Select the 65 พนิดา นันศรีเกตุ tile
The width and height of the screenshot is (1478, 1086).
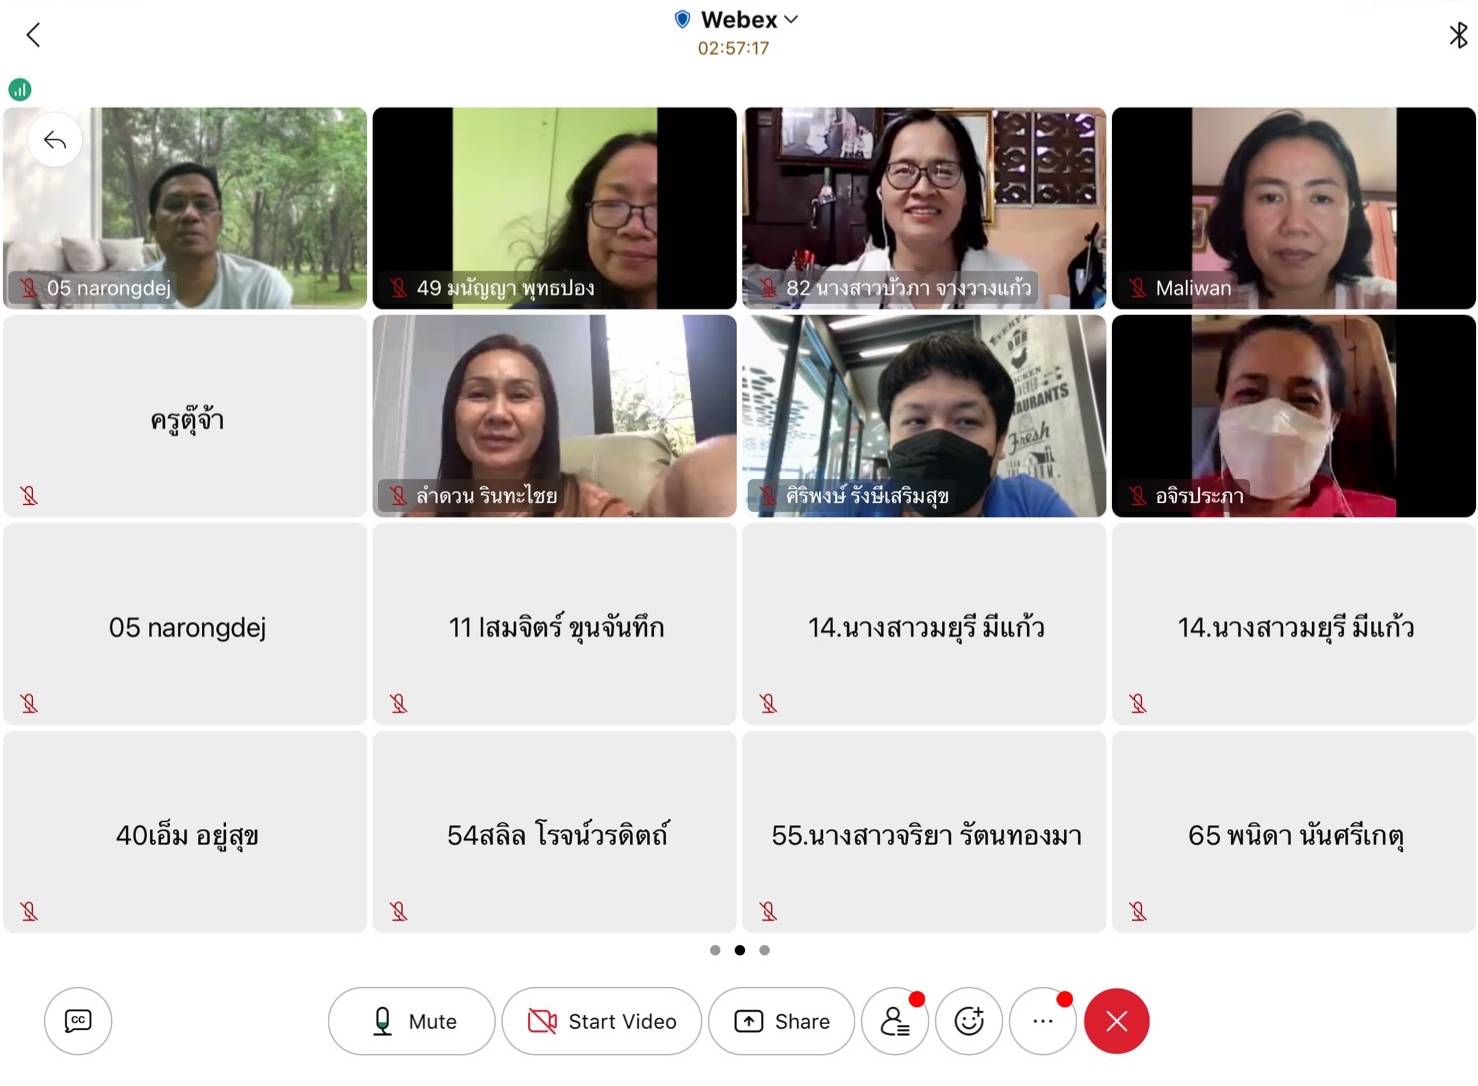[x=1293, y=832]
